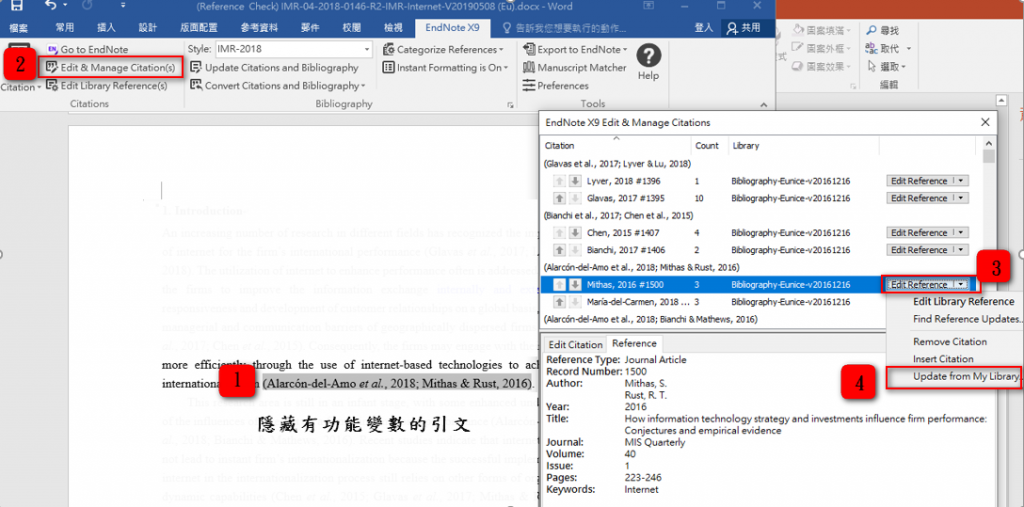Click the citations list scrollbar up arrow
This screenshot has height=507, width=1024.
pos(989,143)
